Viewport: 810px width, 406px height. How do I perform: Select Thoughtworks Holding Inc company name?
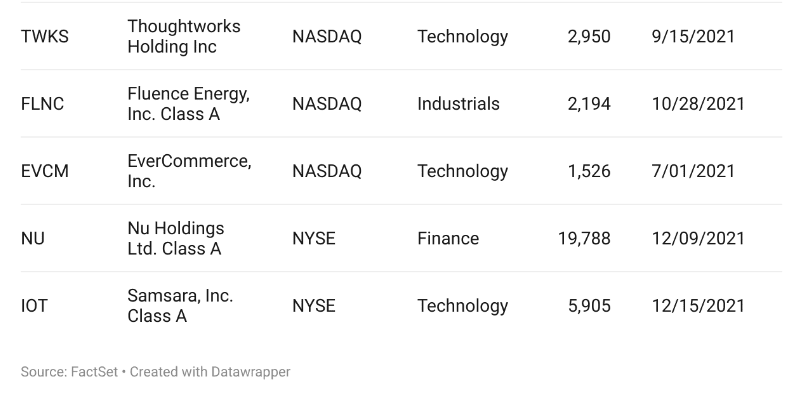[x=184, y=36]
